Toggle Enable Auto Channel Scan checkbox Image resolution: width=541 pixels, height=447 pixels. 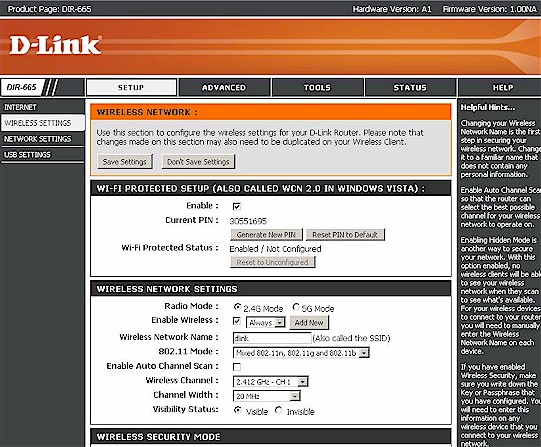point(237,367)
